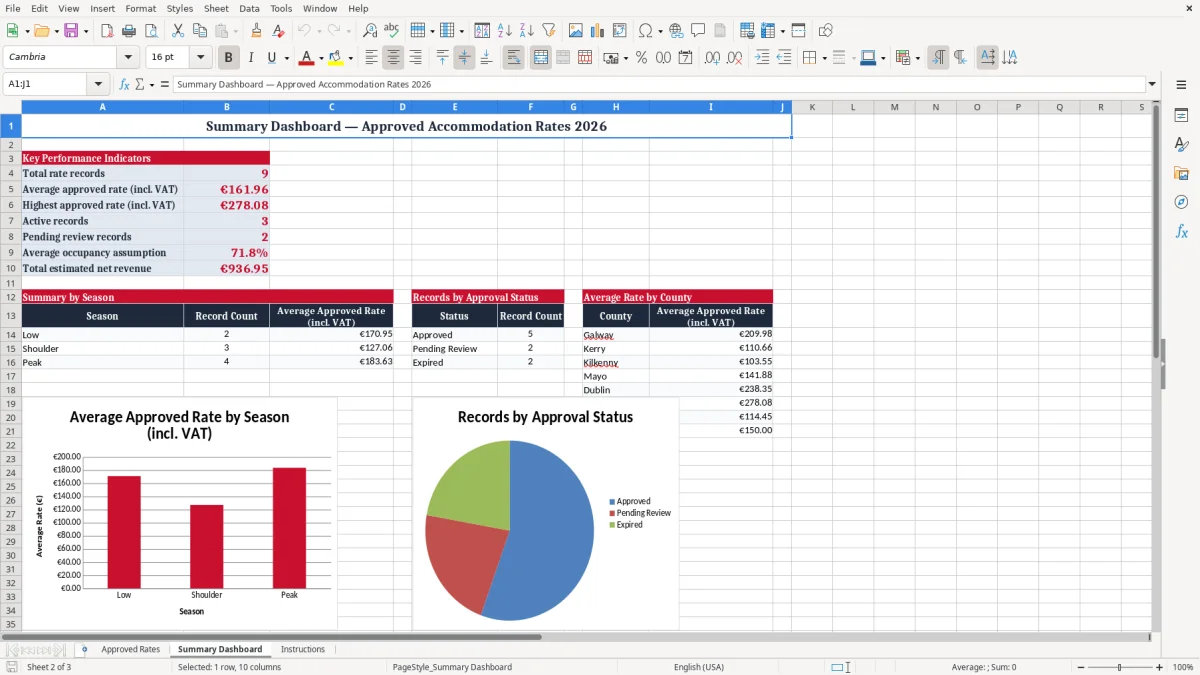This screenshot has width=1200, height=675.
Task: Format selection as date
Action: pos(685,58)
